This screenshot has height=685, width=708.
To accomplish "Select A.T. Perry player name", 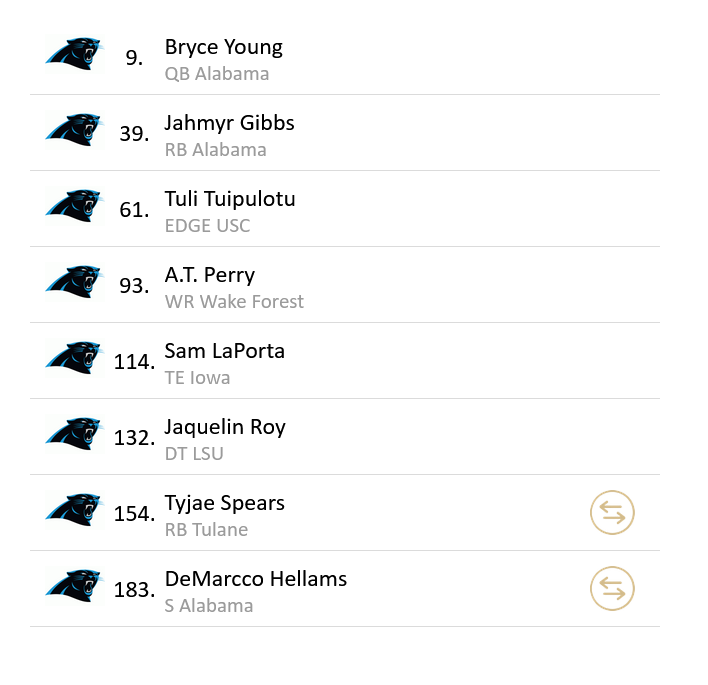I will [x=210, y=275].
